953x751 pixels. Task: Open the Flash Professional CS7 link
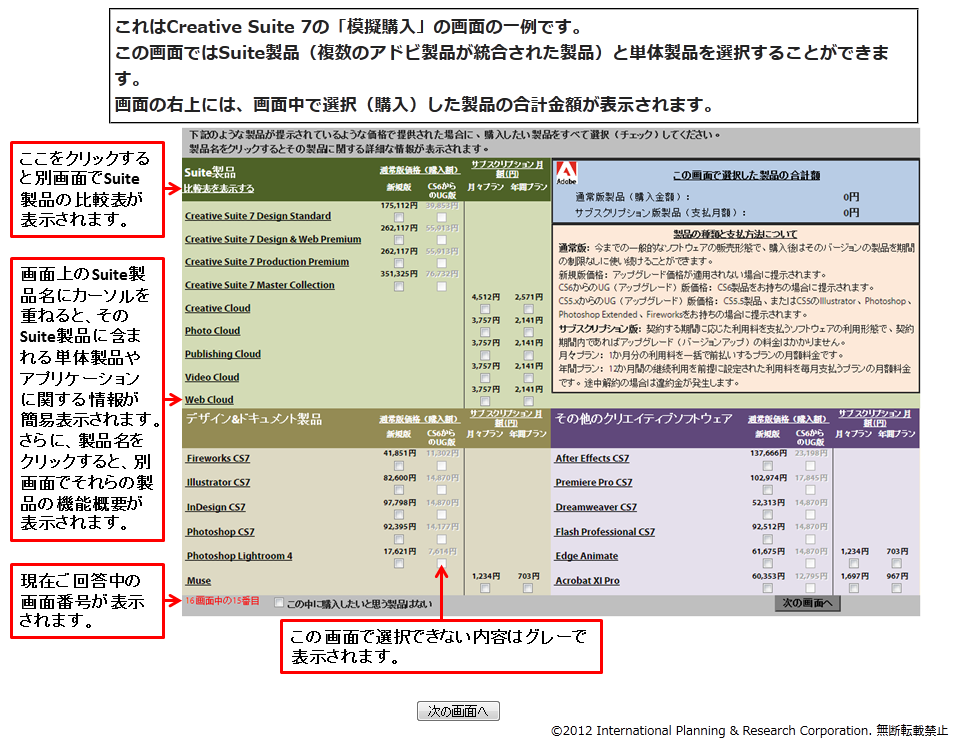[x=604, y=532]
